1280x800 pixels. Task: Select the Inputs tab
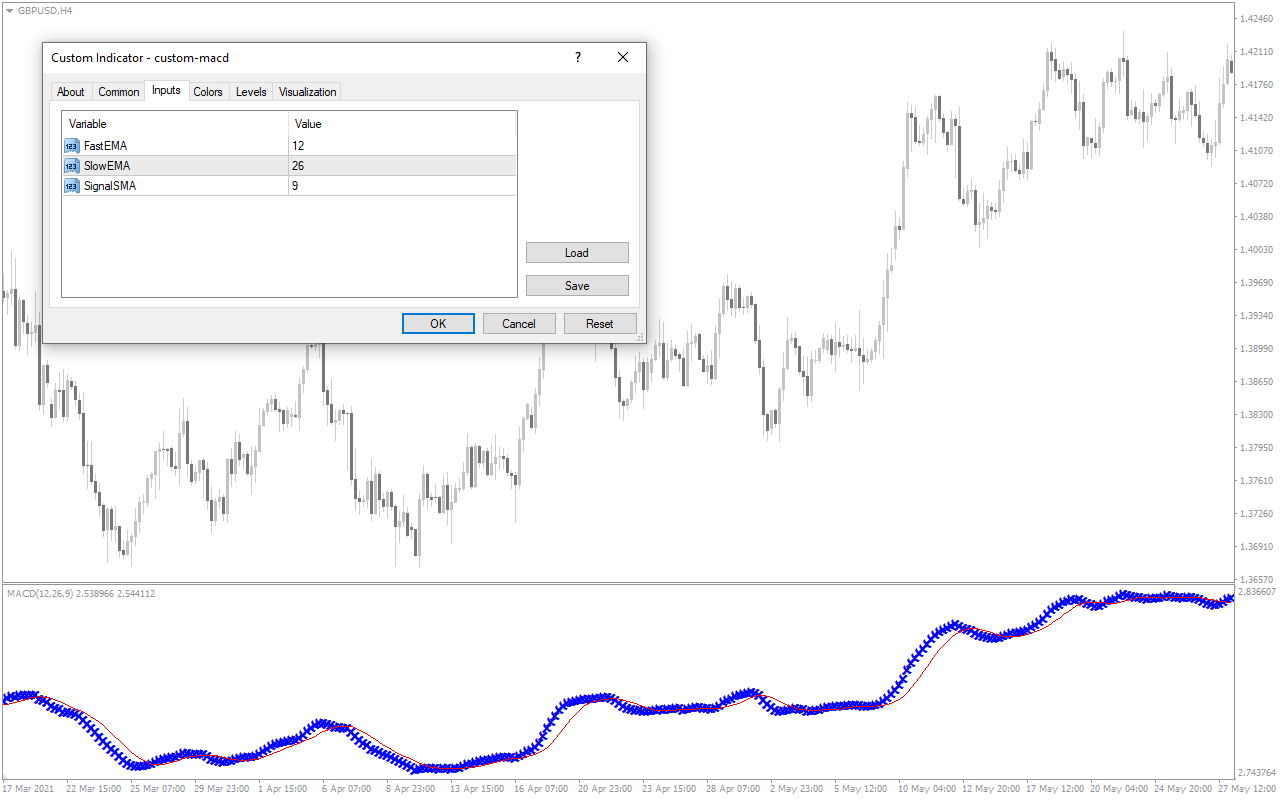pos(166,90)
